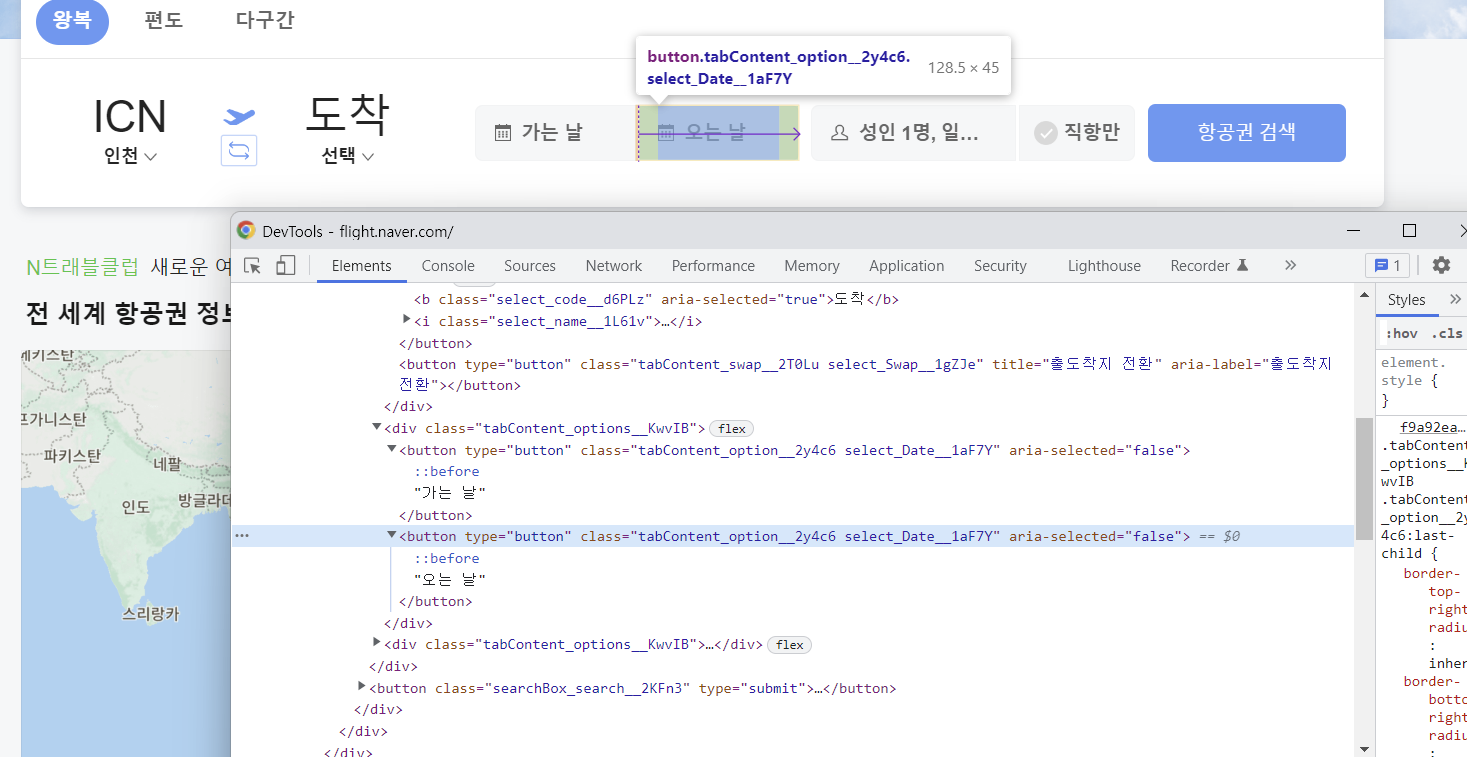Open DevTools settings gear
The width and height of the screenshot is (1467, 757).
(1441, 265)
